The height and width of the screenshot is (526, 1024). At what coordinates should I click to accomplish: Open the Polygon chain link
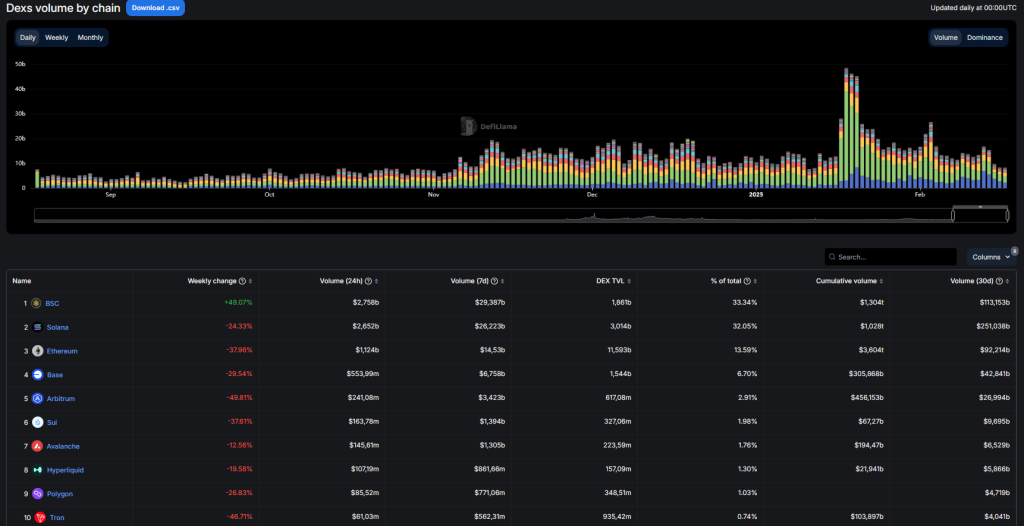coord(59,494)
